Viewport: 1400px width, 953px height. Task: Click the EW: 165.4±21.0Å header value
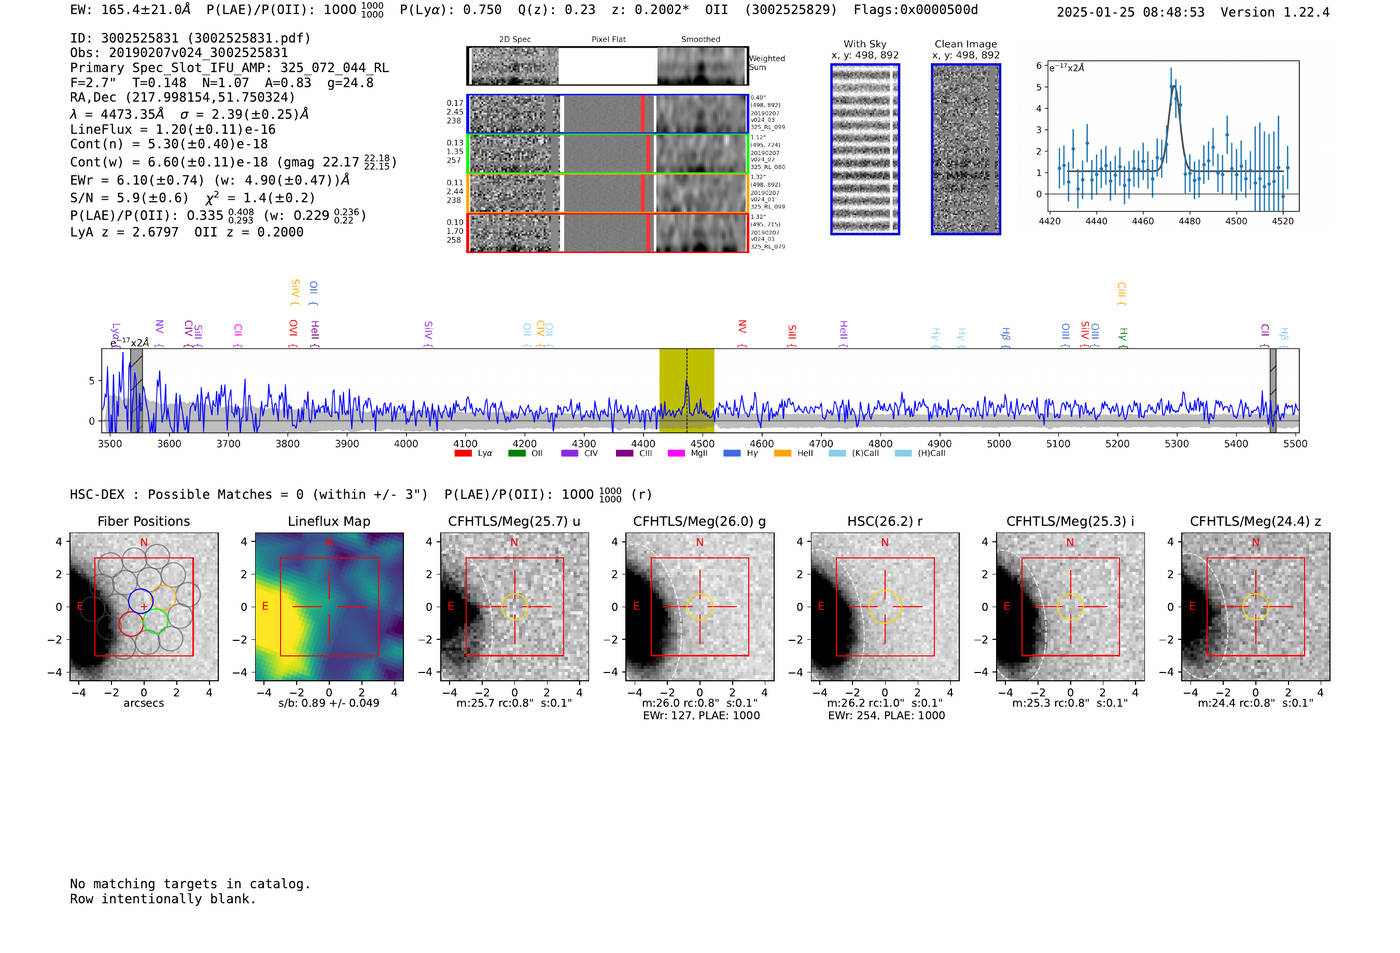130,10
